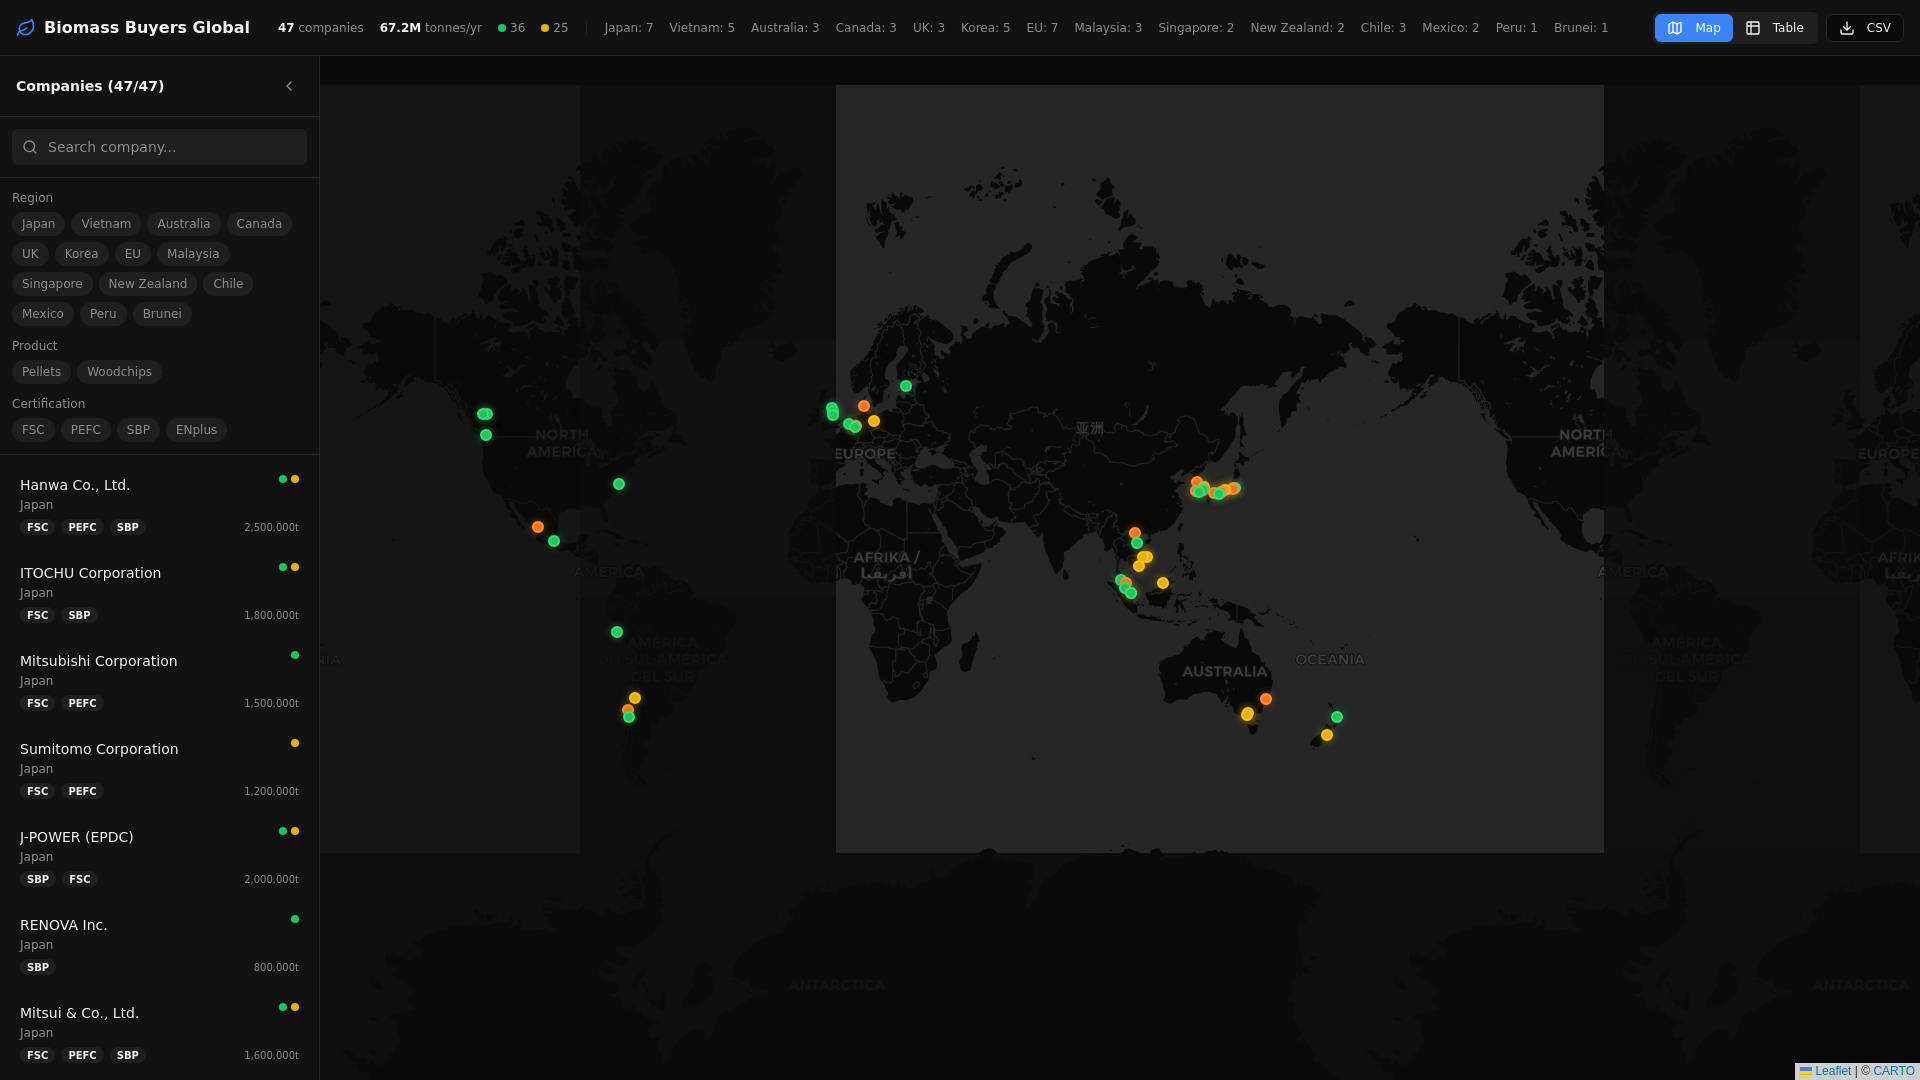Click the 36 green status count
This screenshot has height=1080, width=1920.
coord(511,28)
